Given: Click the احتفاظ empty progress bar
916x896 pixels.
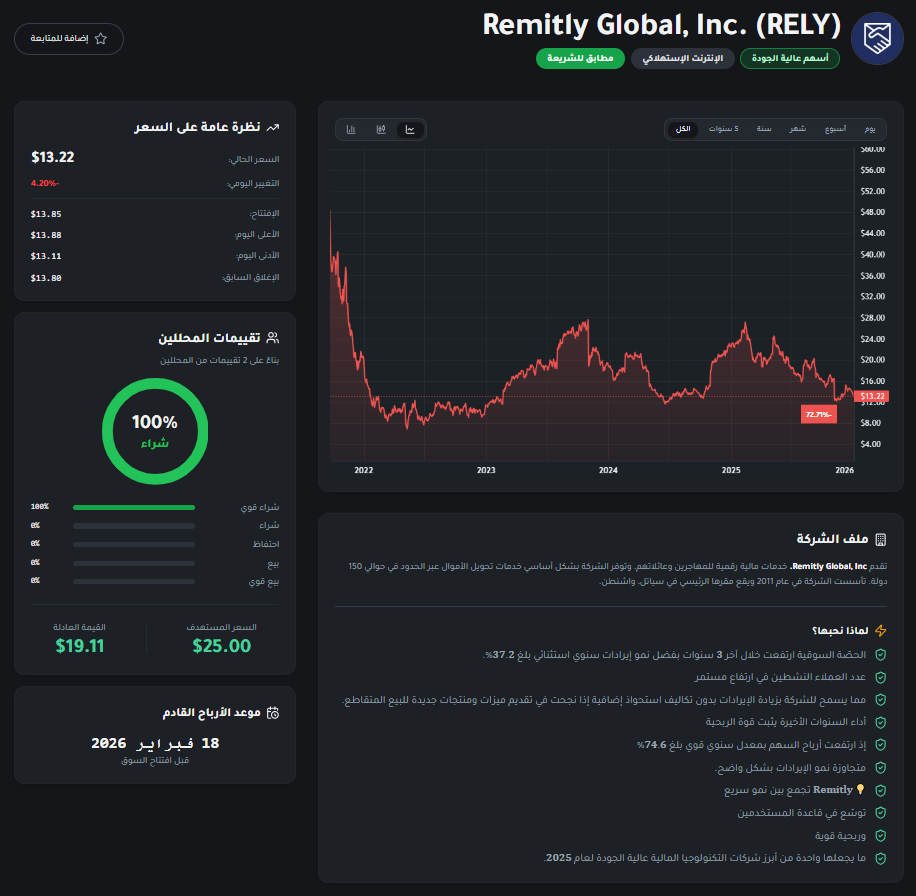Looking at the screenshot, I should (134, 544).
